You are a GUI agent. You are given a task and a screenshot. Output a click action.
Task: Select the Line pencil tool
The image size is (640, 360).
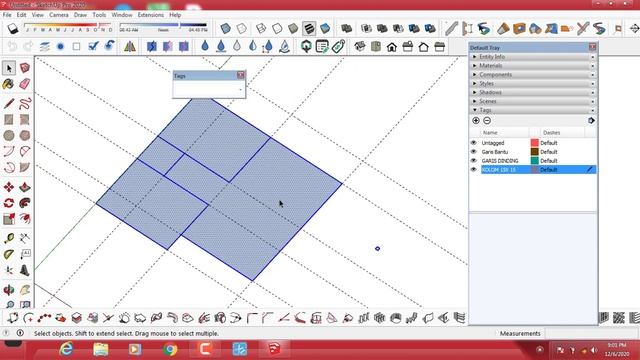[9, 103]
